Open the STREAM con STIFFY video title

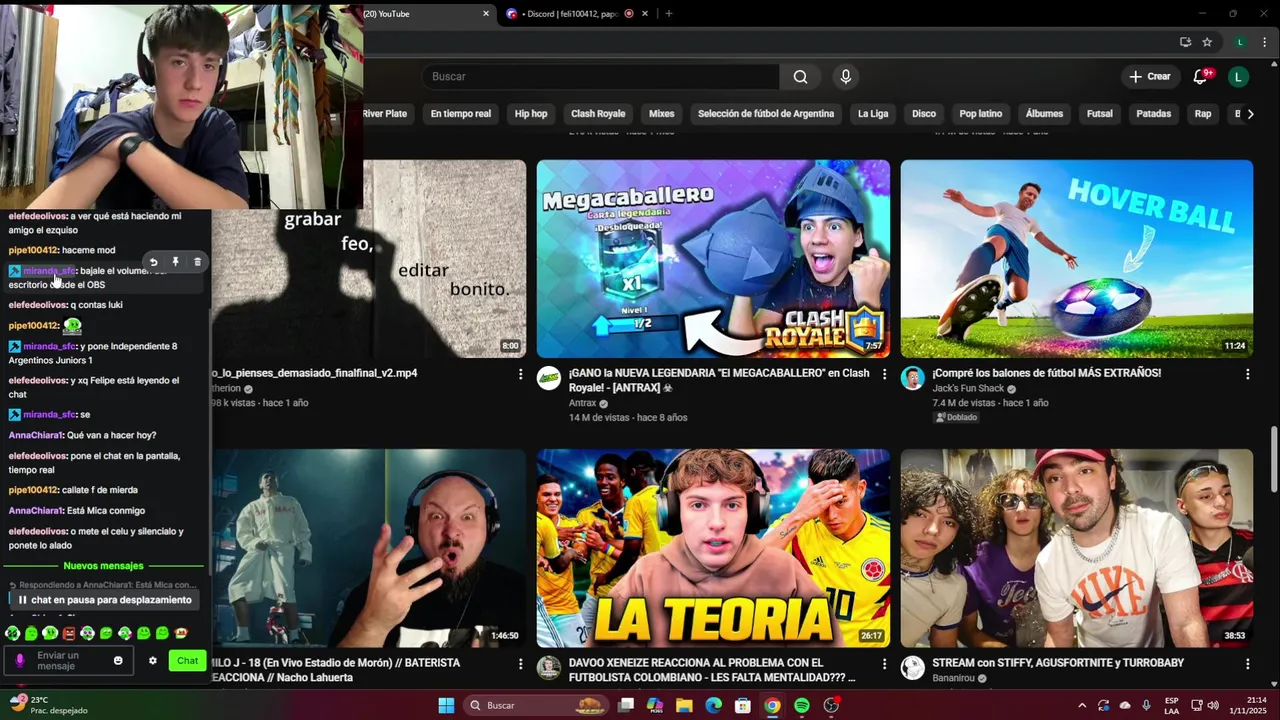pyautogui.click(x=1058, y=663)
